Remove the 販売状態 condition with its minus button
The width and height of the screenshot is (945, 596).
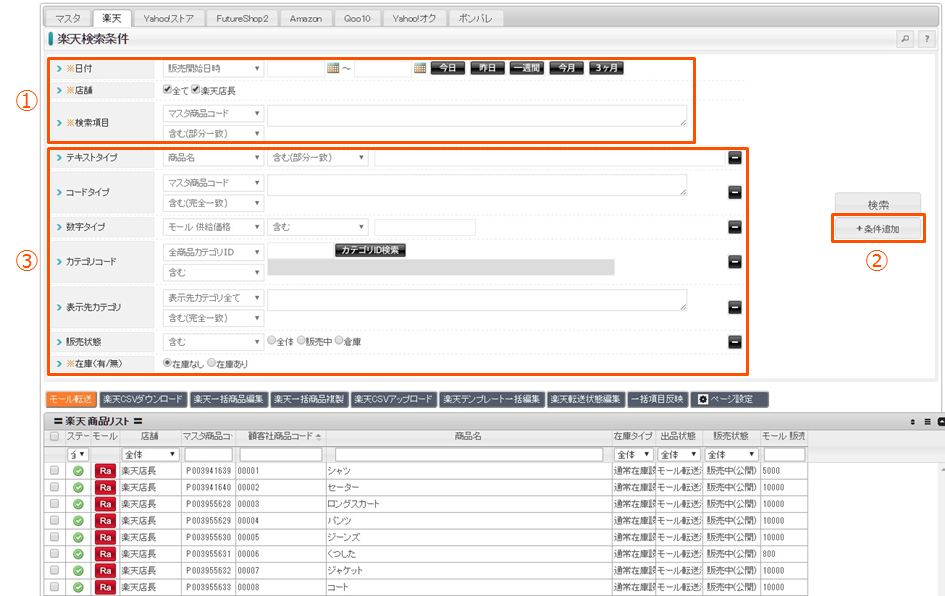click(x=735, y=342)
